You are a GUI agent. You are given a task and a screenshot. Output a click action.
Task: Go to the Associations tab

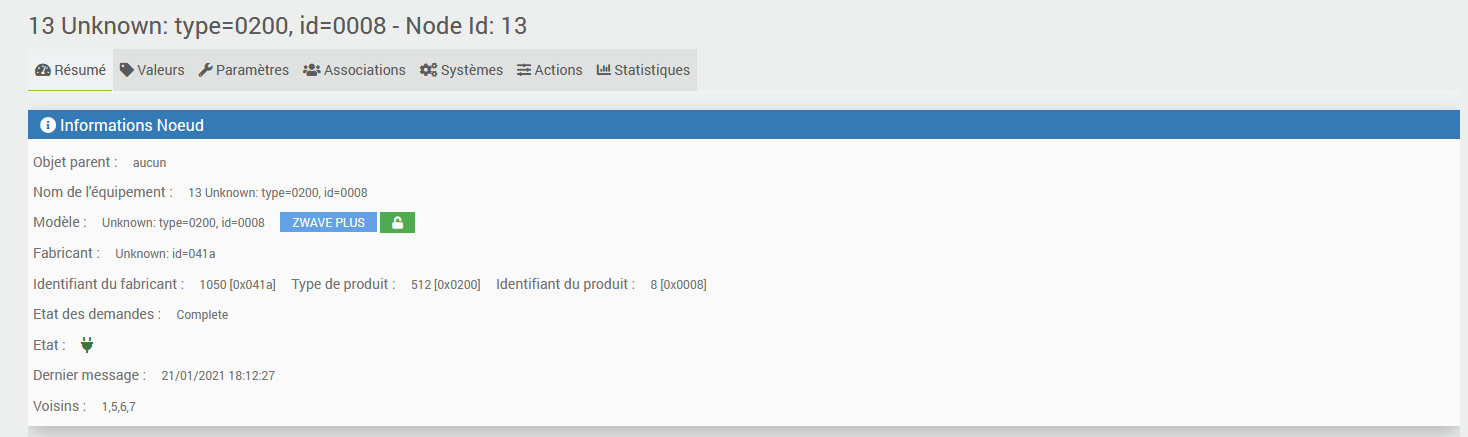pyautogui.click(x=354, y=70)
